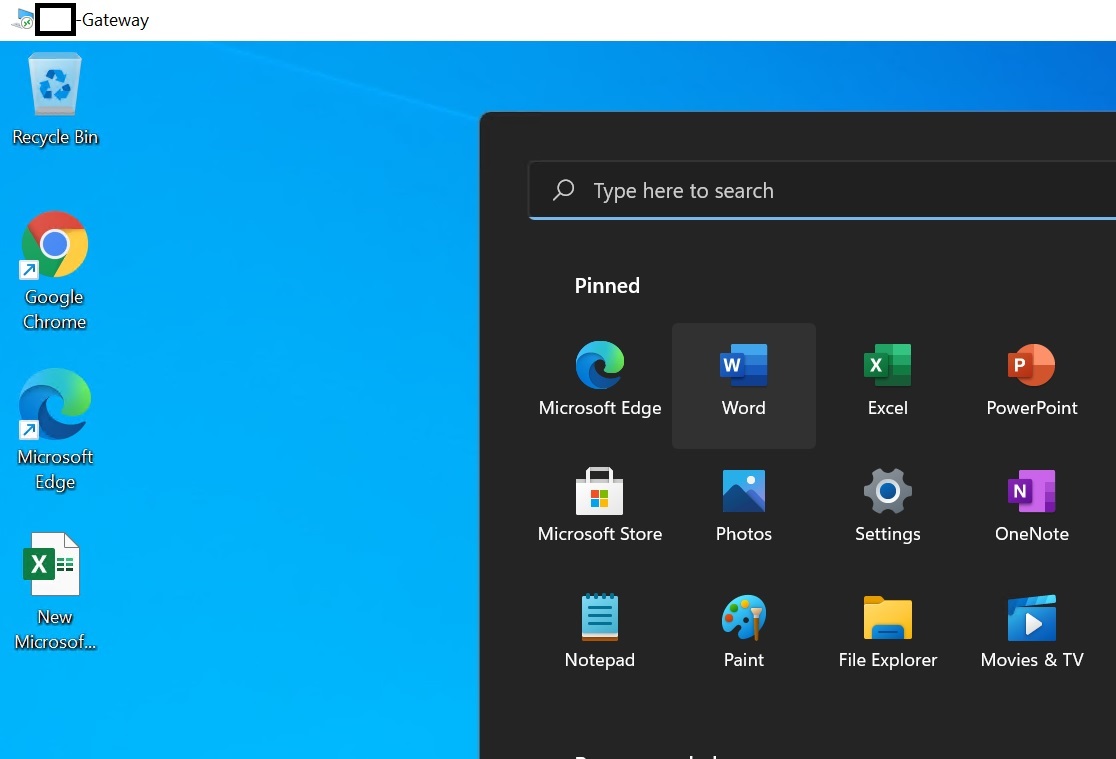Open Notepad from the Start menu
The width and height of the screenshot is (1116, 759).
click(600, 631)
